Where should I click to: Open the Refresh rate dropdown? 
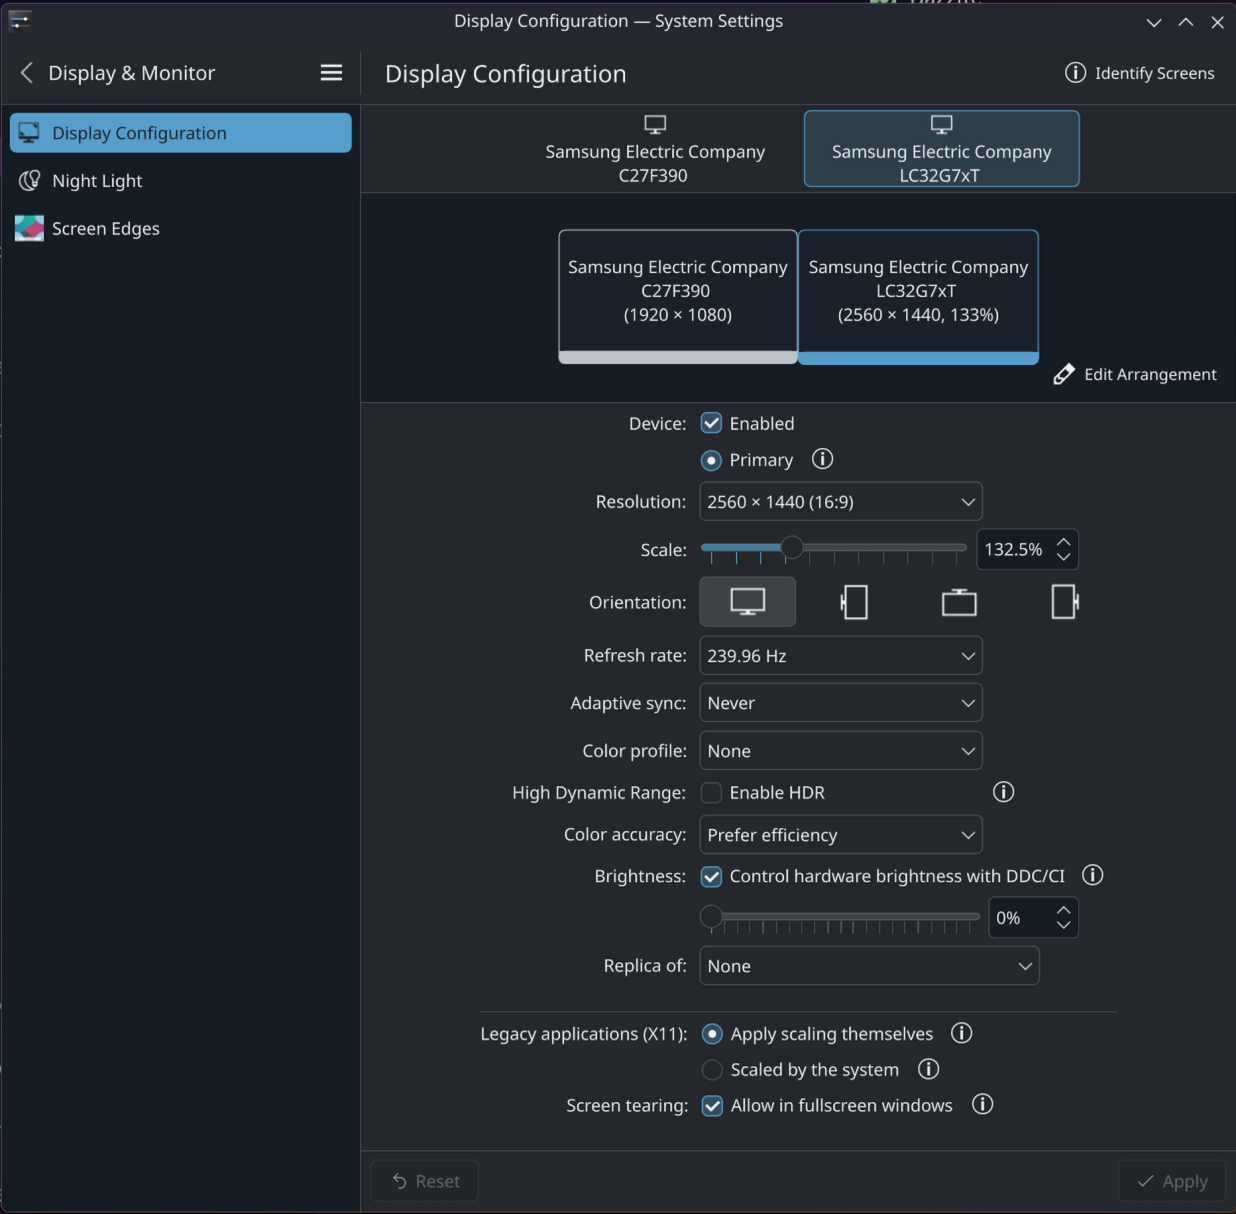tap(841, 656)
